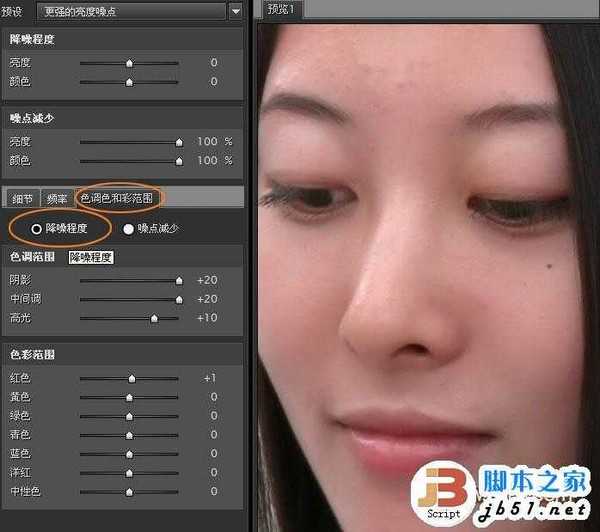
Task: Open the 预览1 preview tab
Action: pos(286,10)
